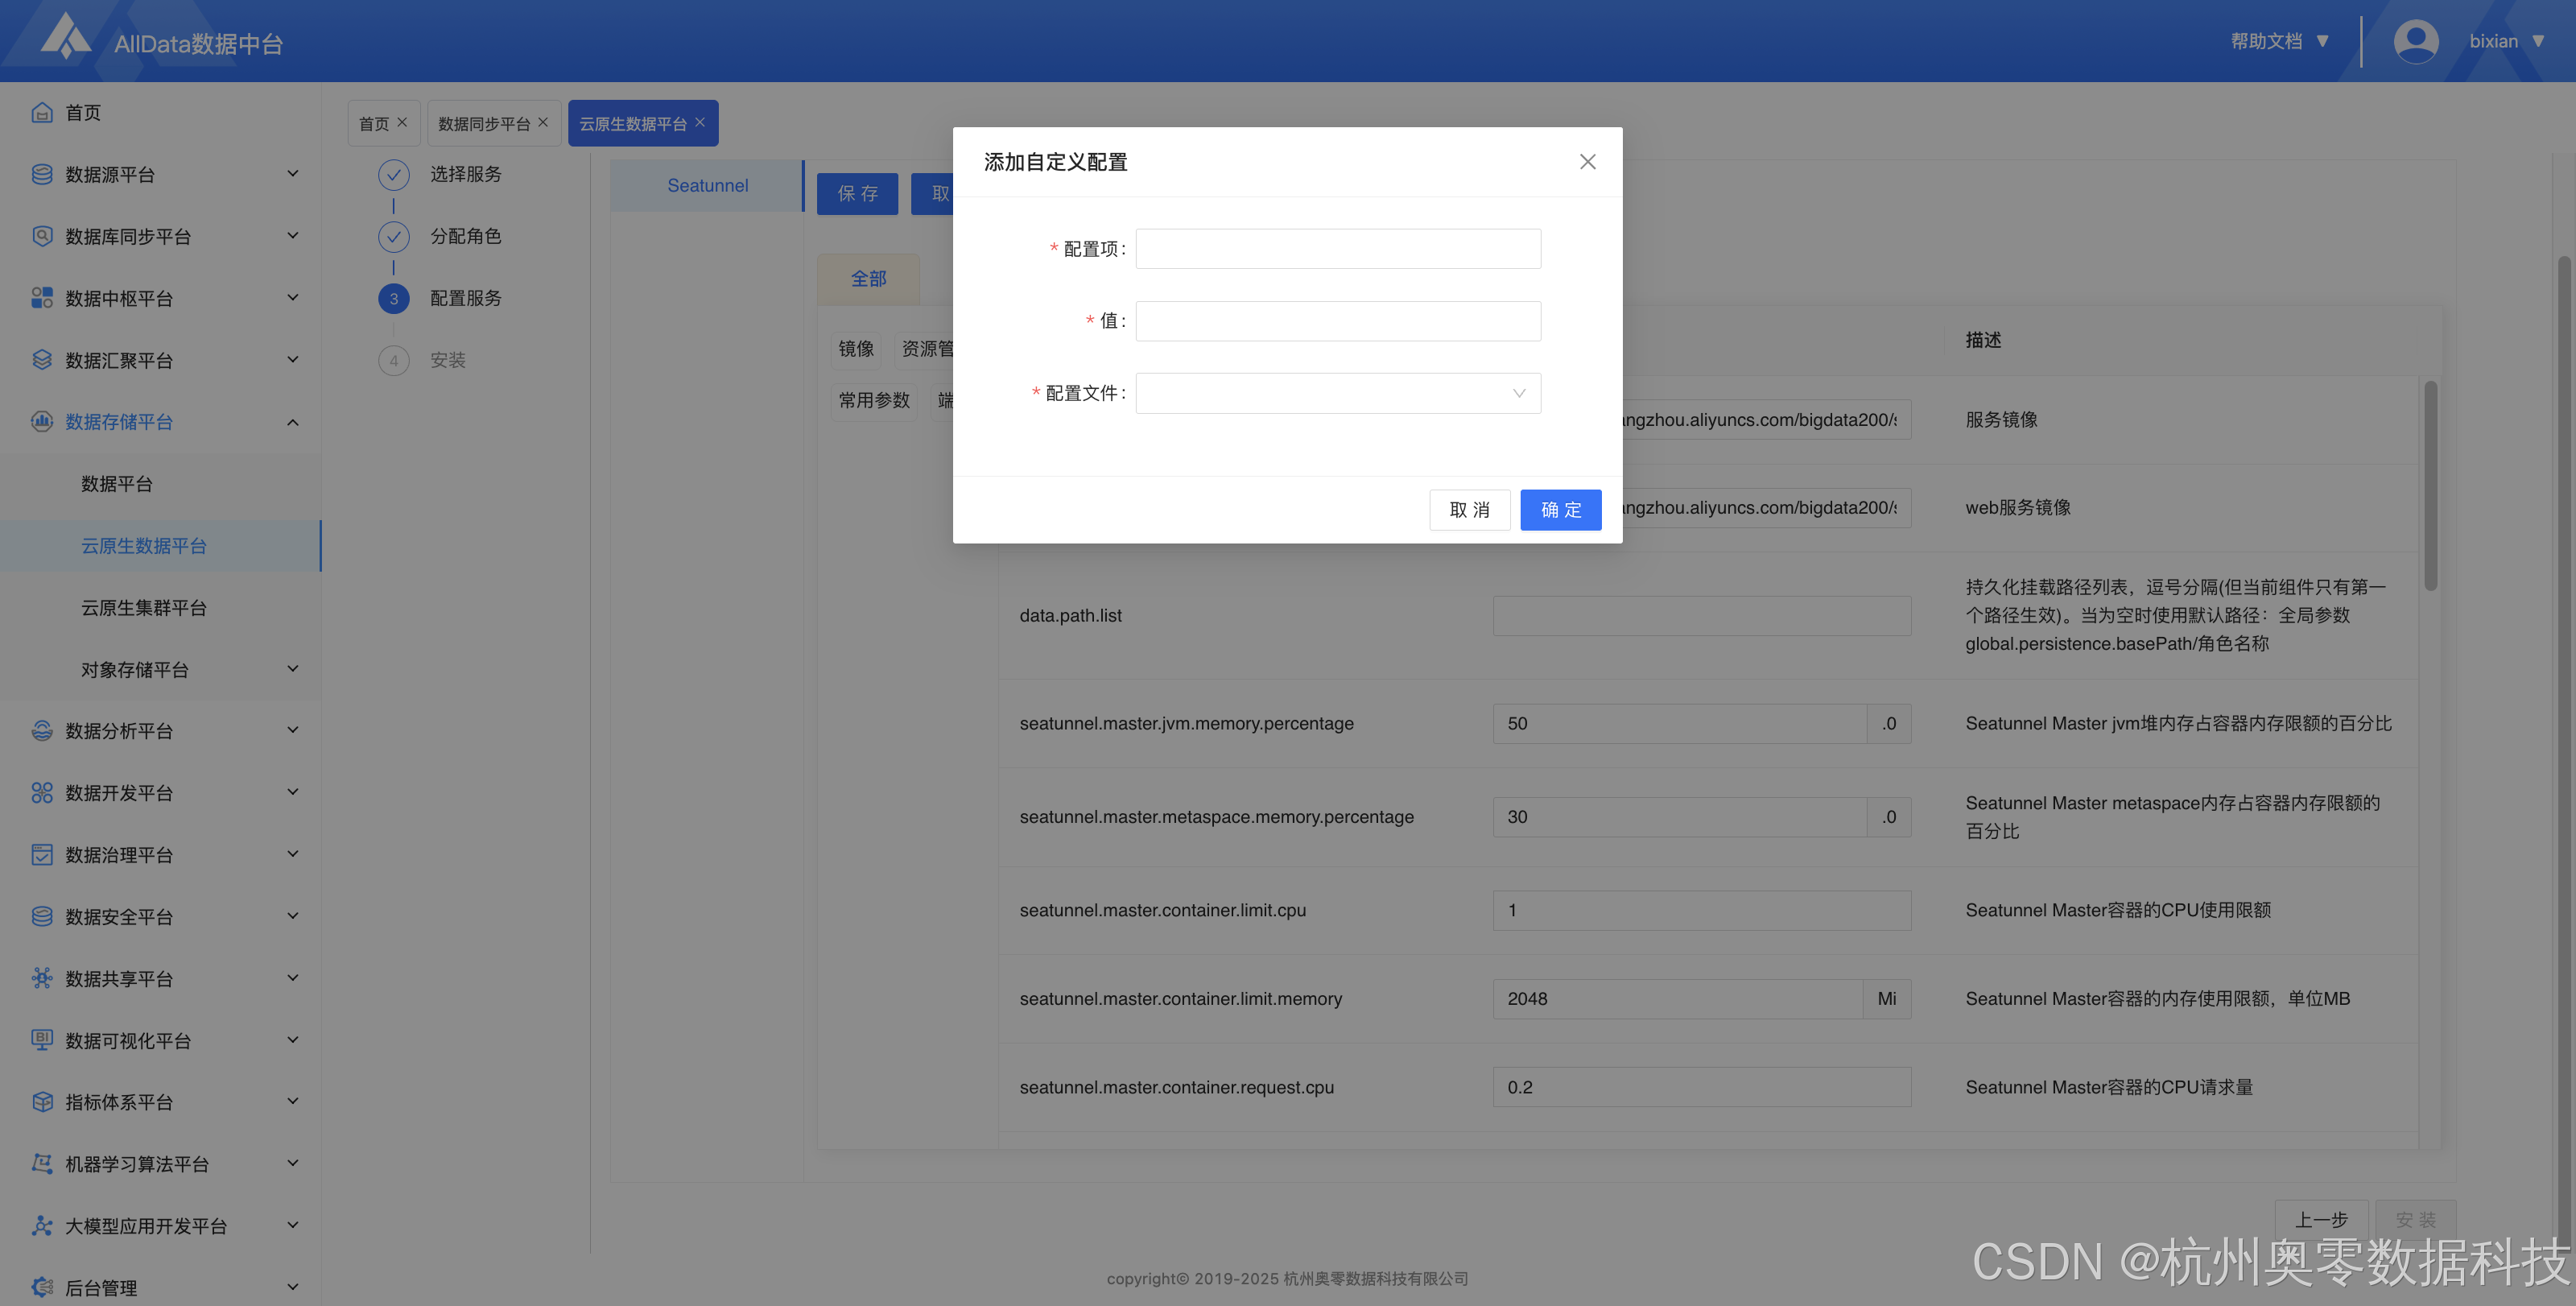Click the 大模型应用开发平台 icon

(41, 1226)
